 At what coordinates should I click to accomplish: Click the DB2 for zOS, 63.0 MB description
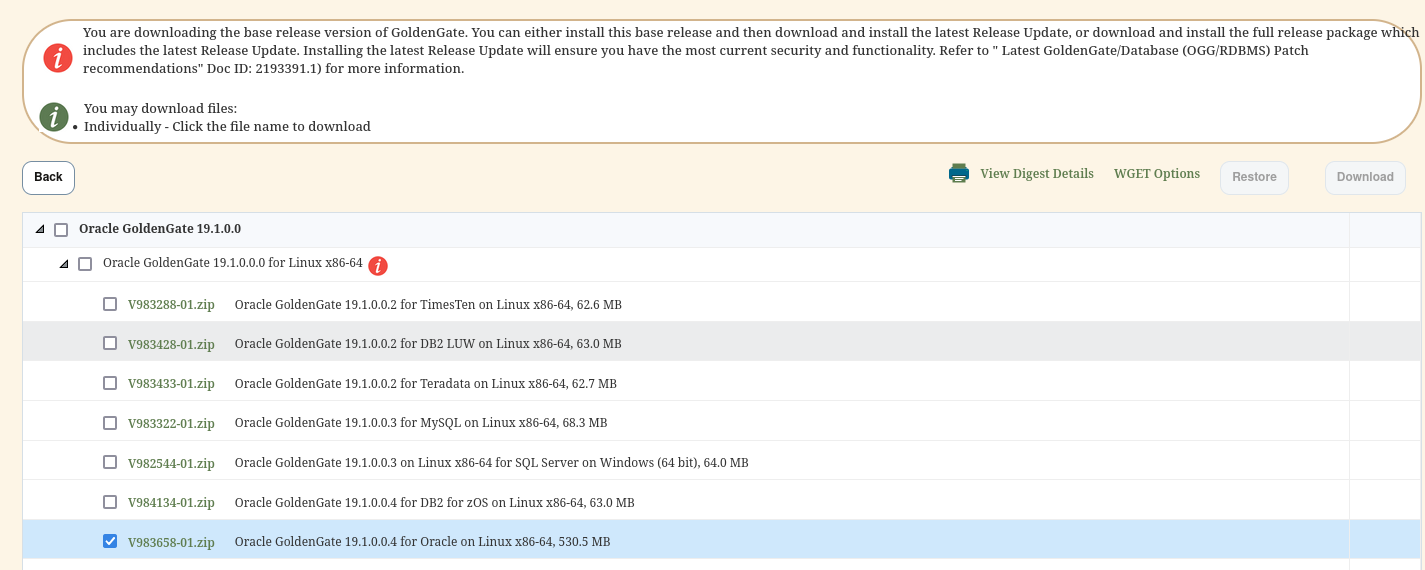point(435,502)
